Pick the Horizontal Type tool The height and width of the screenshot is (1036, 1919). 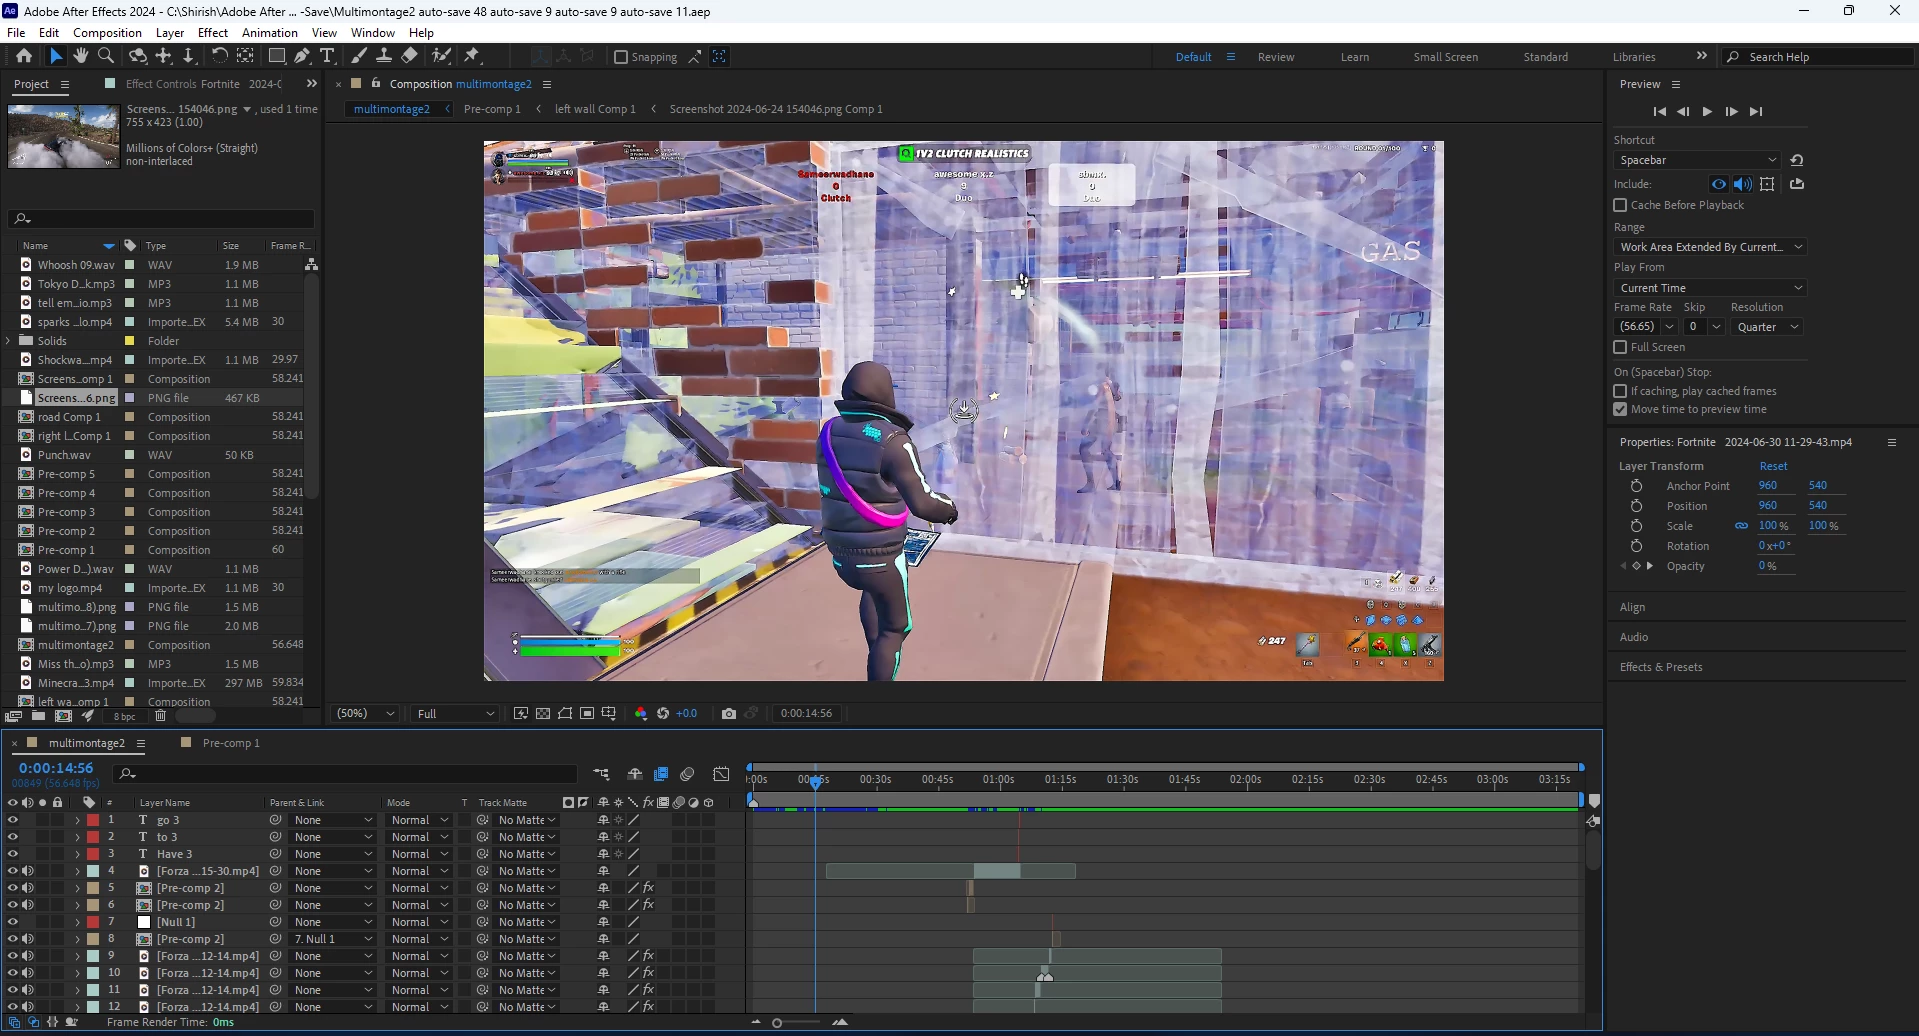[x=327, y=56]
